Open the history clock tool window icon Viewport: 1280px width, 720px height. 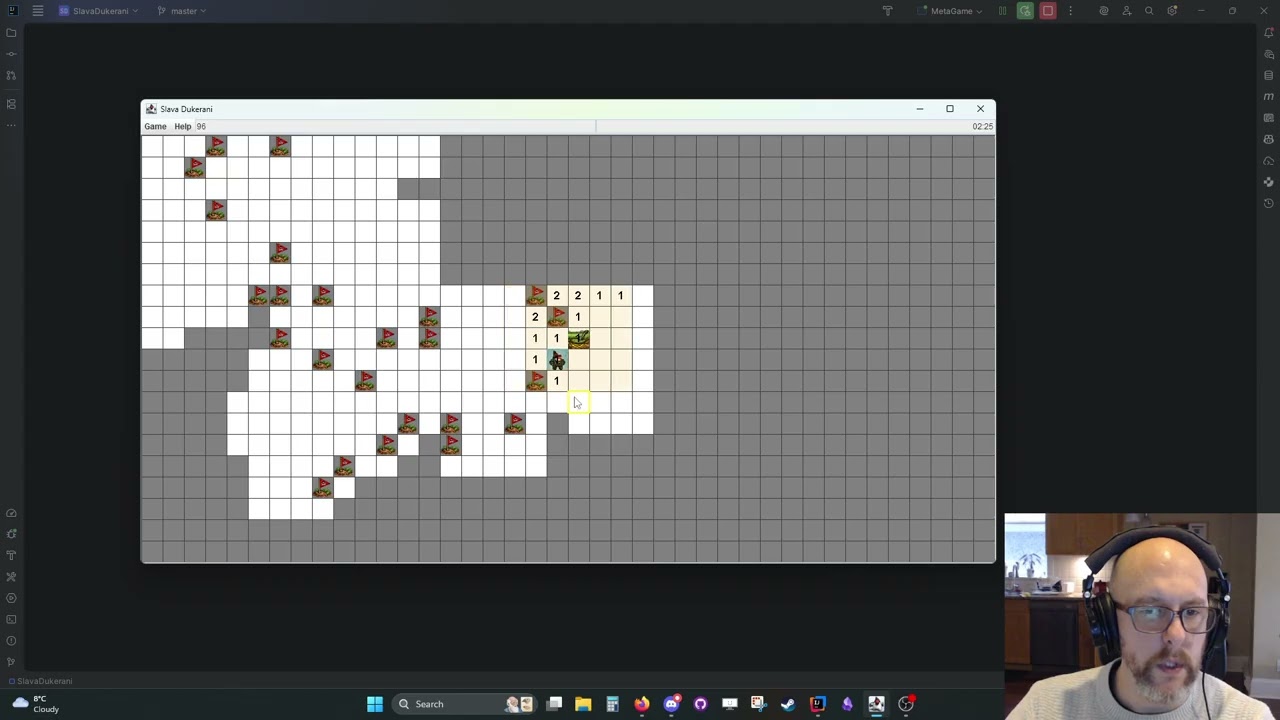click(x=1269, y=203)
